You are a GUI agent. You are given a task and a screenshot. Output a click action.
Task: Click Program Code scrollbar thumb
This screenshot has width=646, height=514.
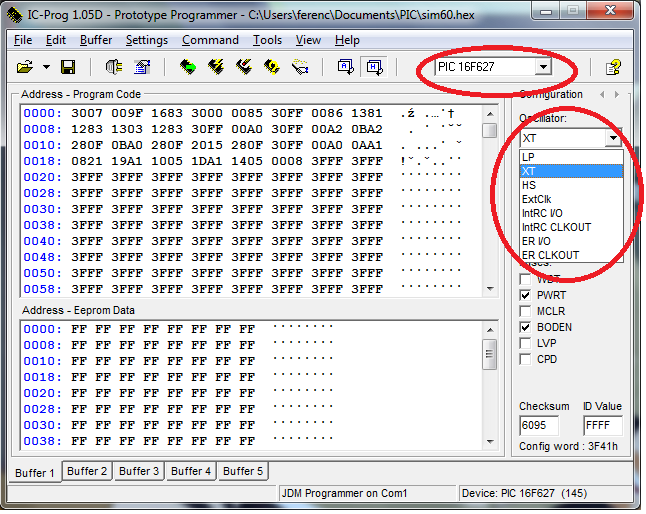(490, 131)
